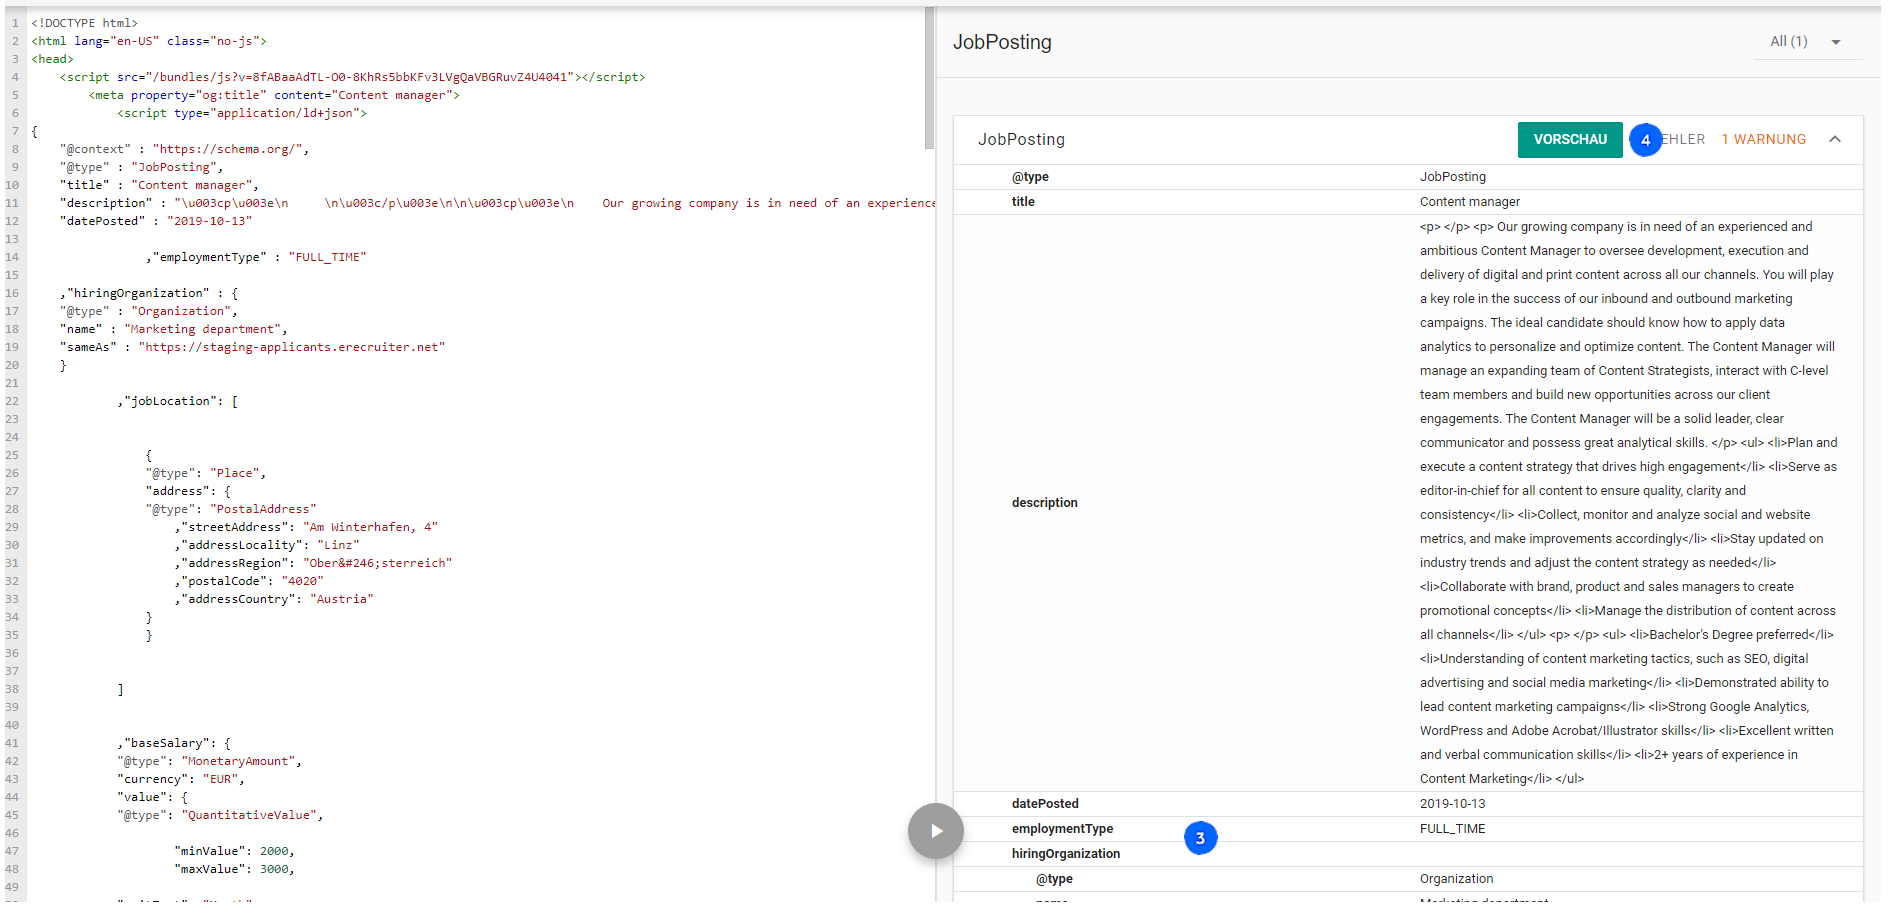Click the "streetAddress" Am Winterhafen code line
The image size is (1889, 915).
tap(306, 527)
